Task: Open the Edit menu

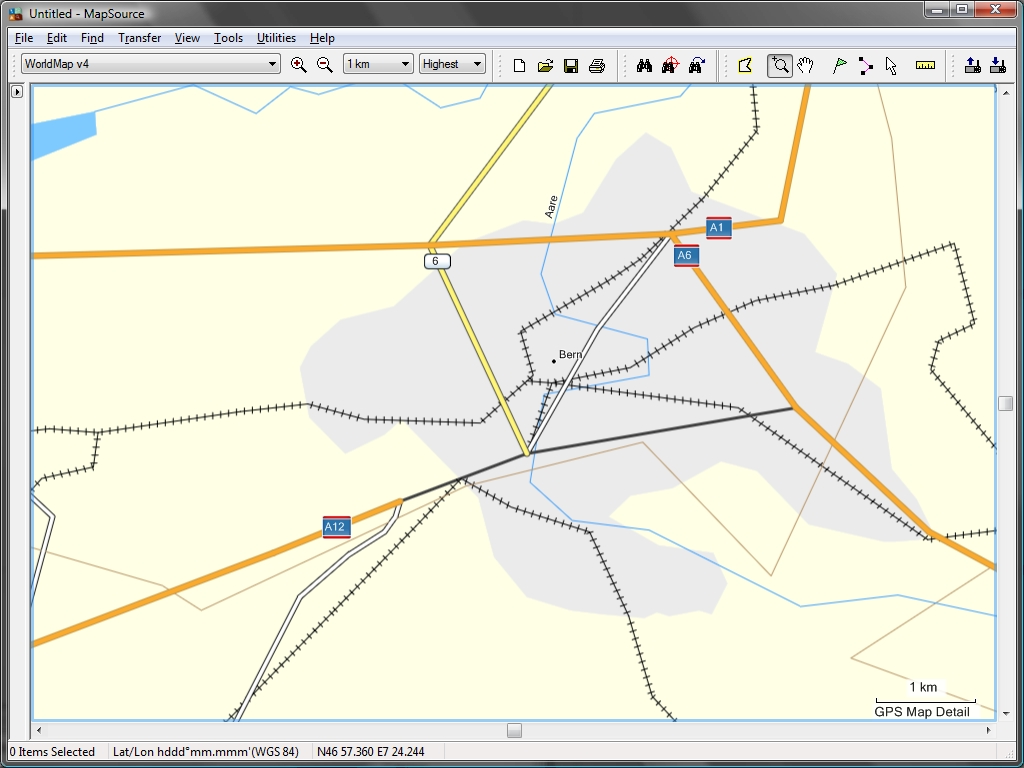Action: point(57,38)
